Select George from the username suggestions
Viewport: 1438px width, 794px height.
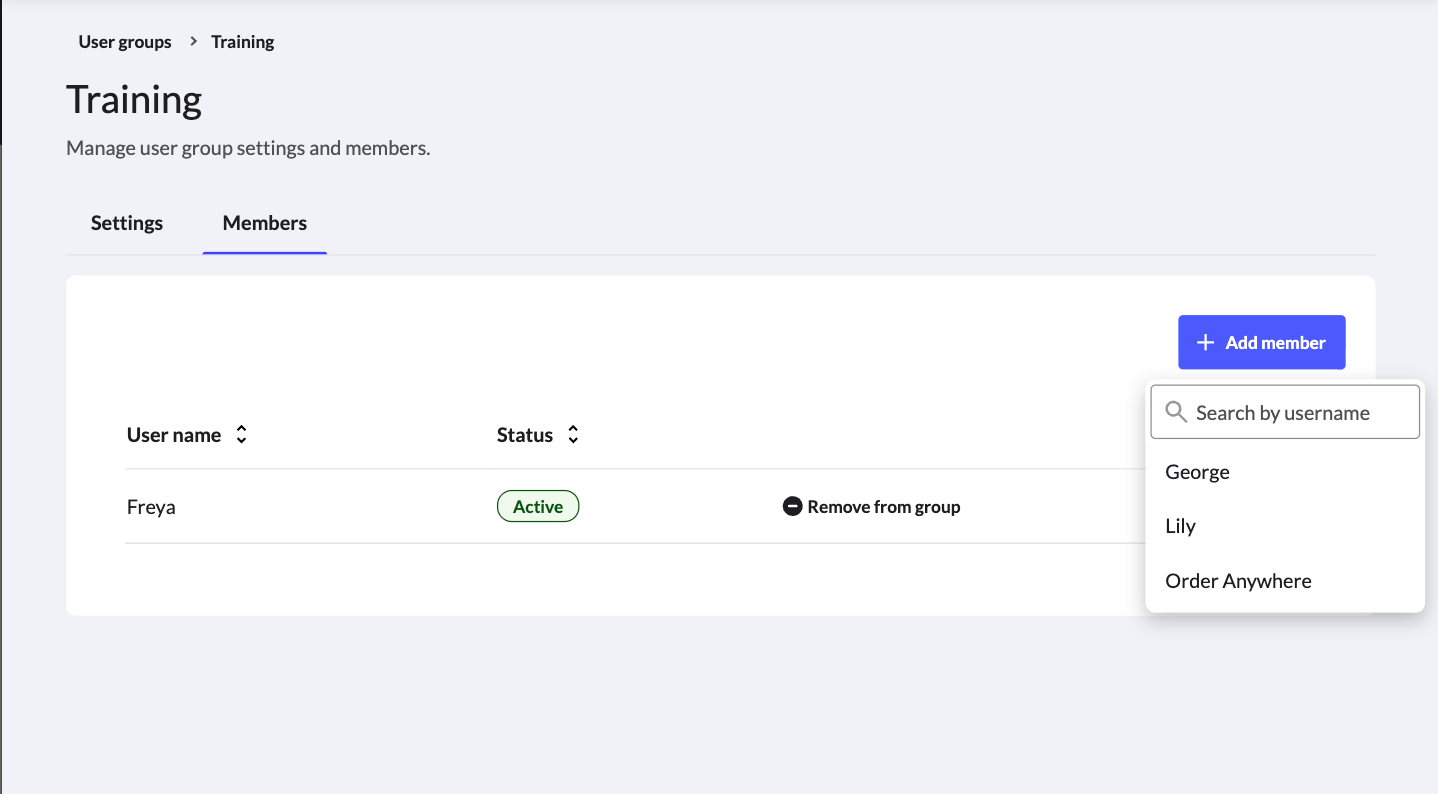(1197, 471)
